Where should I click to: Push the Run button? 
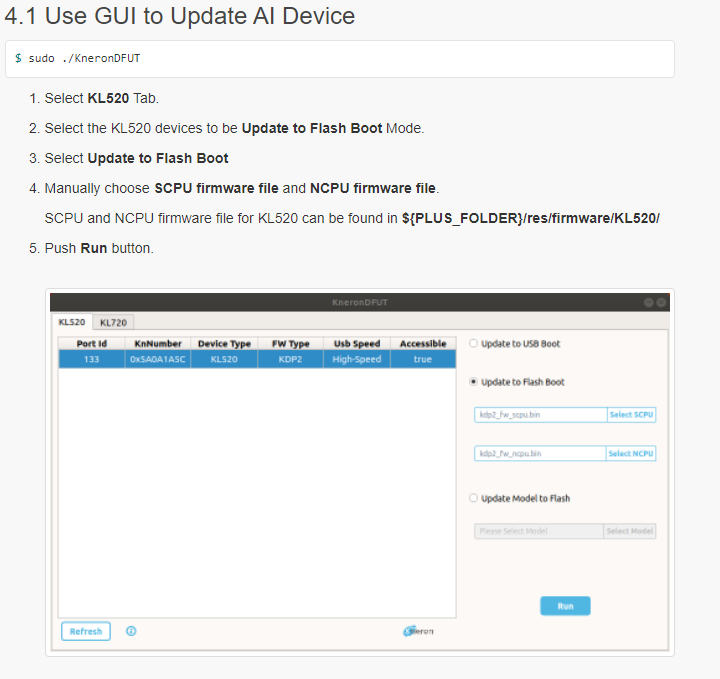coord(565,606)
